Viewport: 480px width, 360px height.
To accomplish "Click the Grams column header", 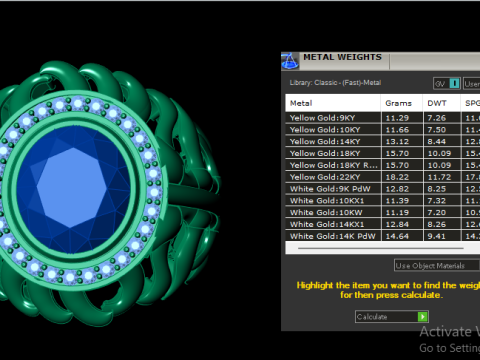I will tap(401, 103).
